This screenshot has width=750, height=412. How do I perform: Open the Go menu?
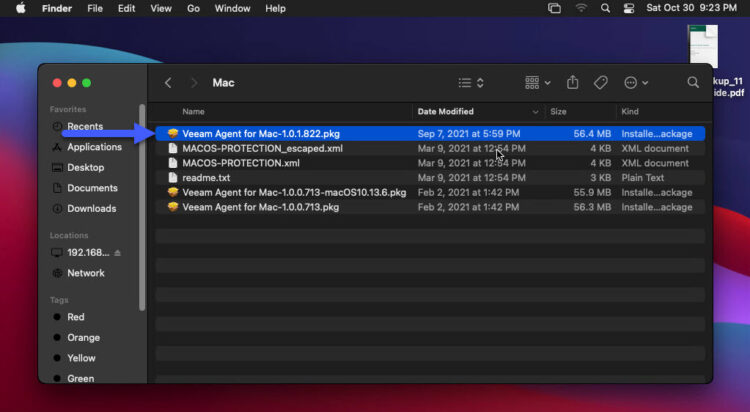[x=193, y=9]
